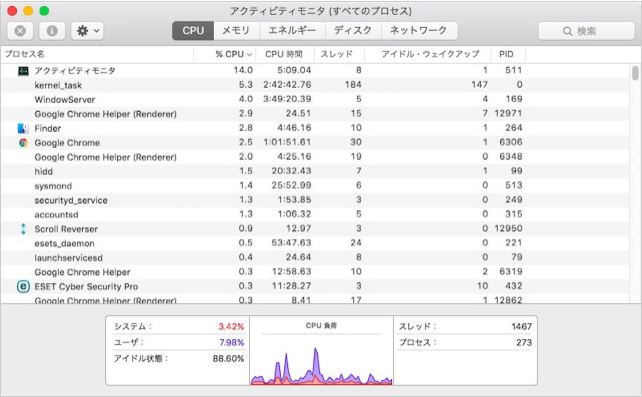Click the 検索 search field
Screen dimensions: 642x397
pyautogui.click(x=586, y=31)
